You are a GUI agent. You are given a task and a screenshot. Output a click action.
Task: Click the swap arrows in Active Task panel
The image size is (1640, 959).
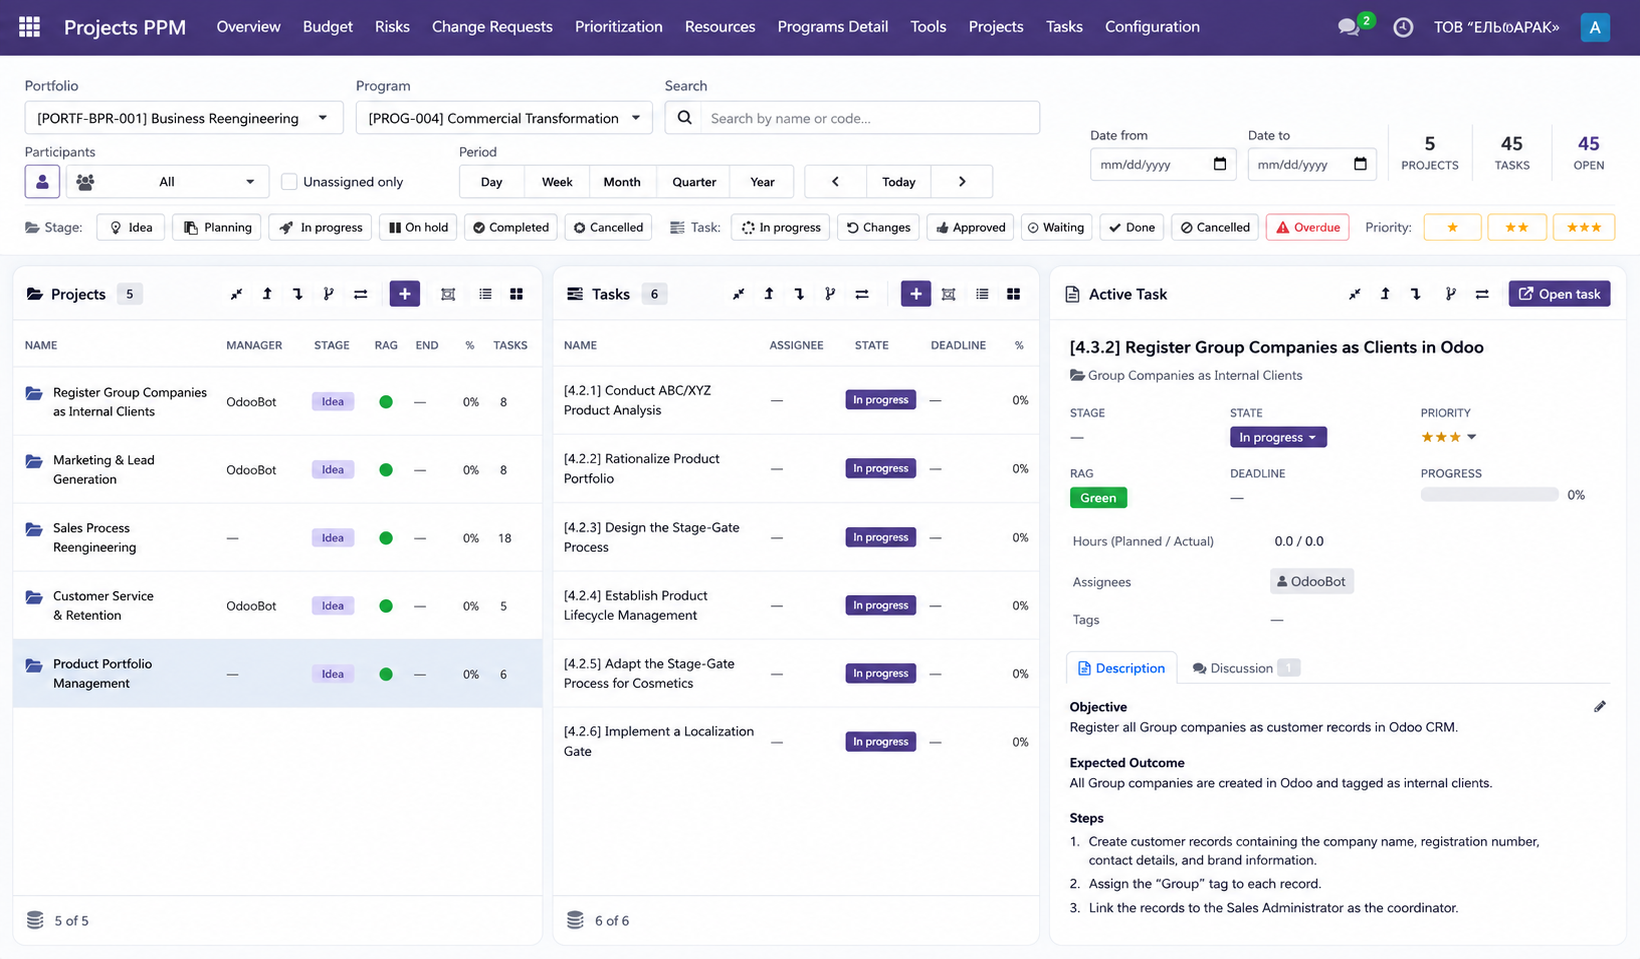coord(1482,294)
